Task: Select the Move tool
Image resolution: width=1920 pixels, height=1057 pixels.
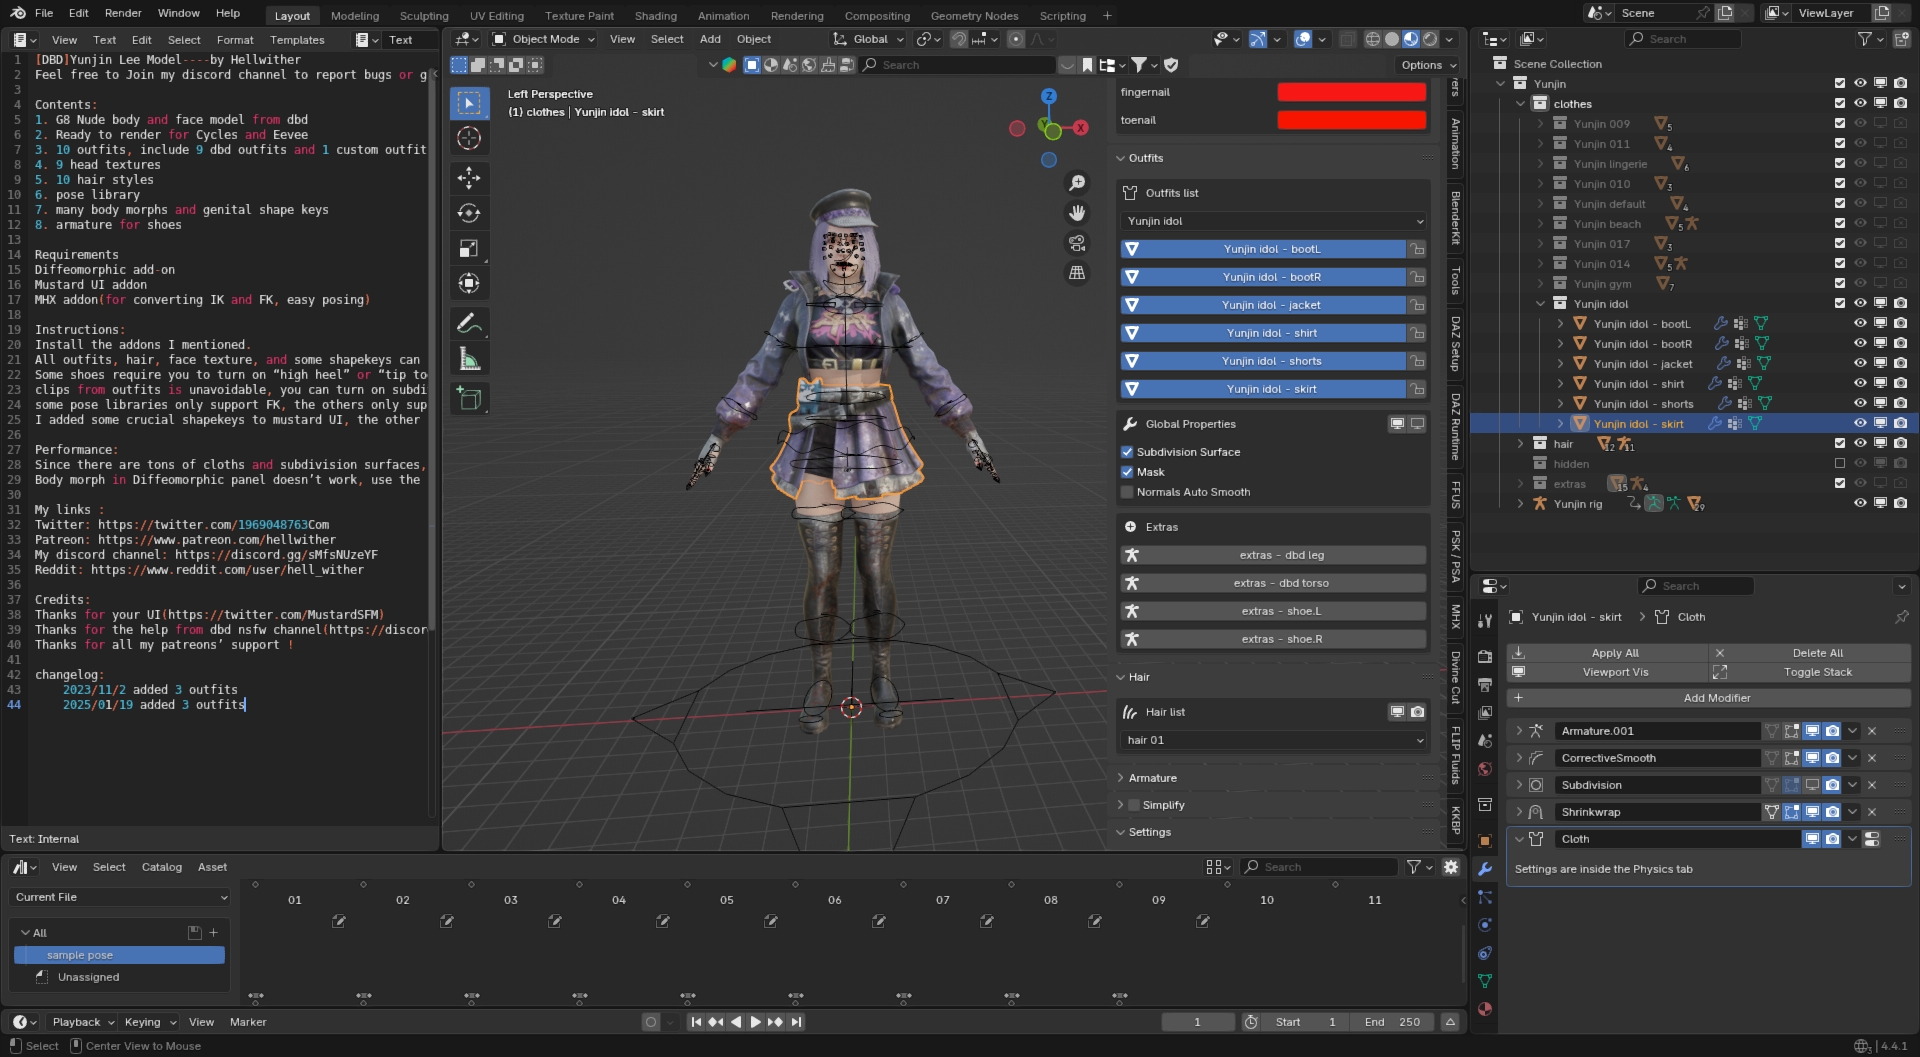Action: (469, 178)
